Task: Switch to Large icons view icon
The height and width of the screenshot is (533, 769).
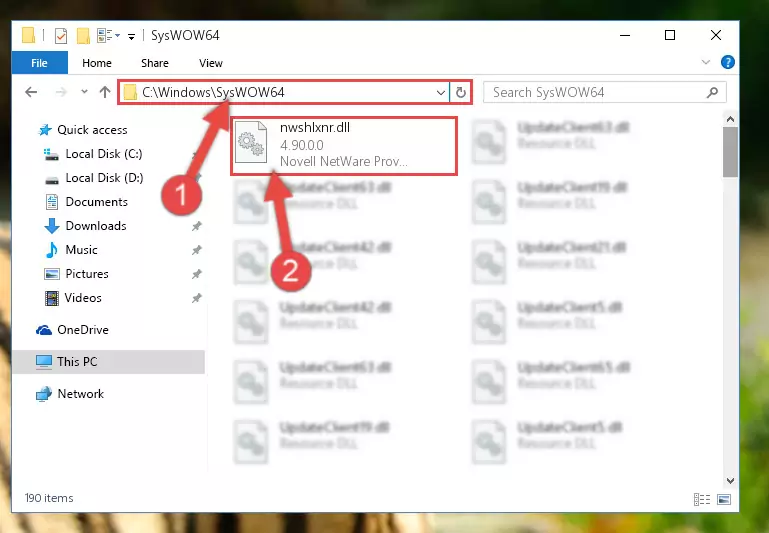Action: pyautogui.click(x=724, y=500)
